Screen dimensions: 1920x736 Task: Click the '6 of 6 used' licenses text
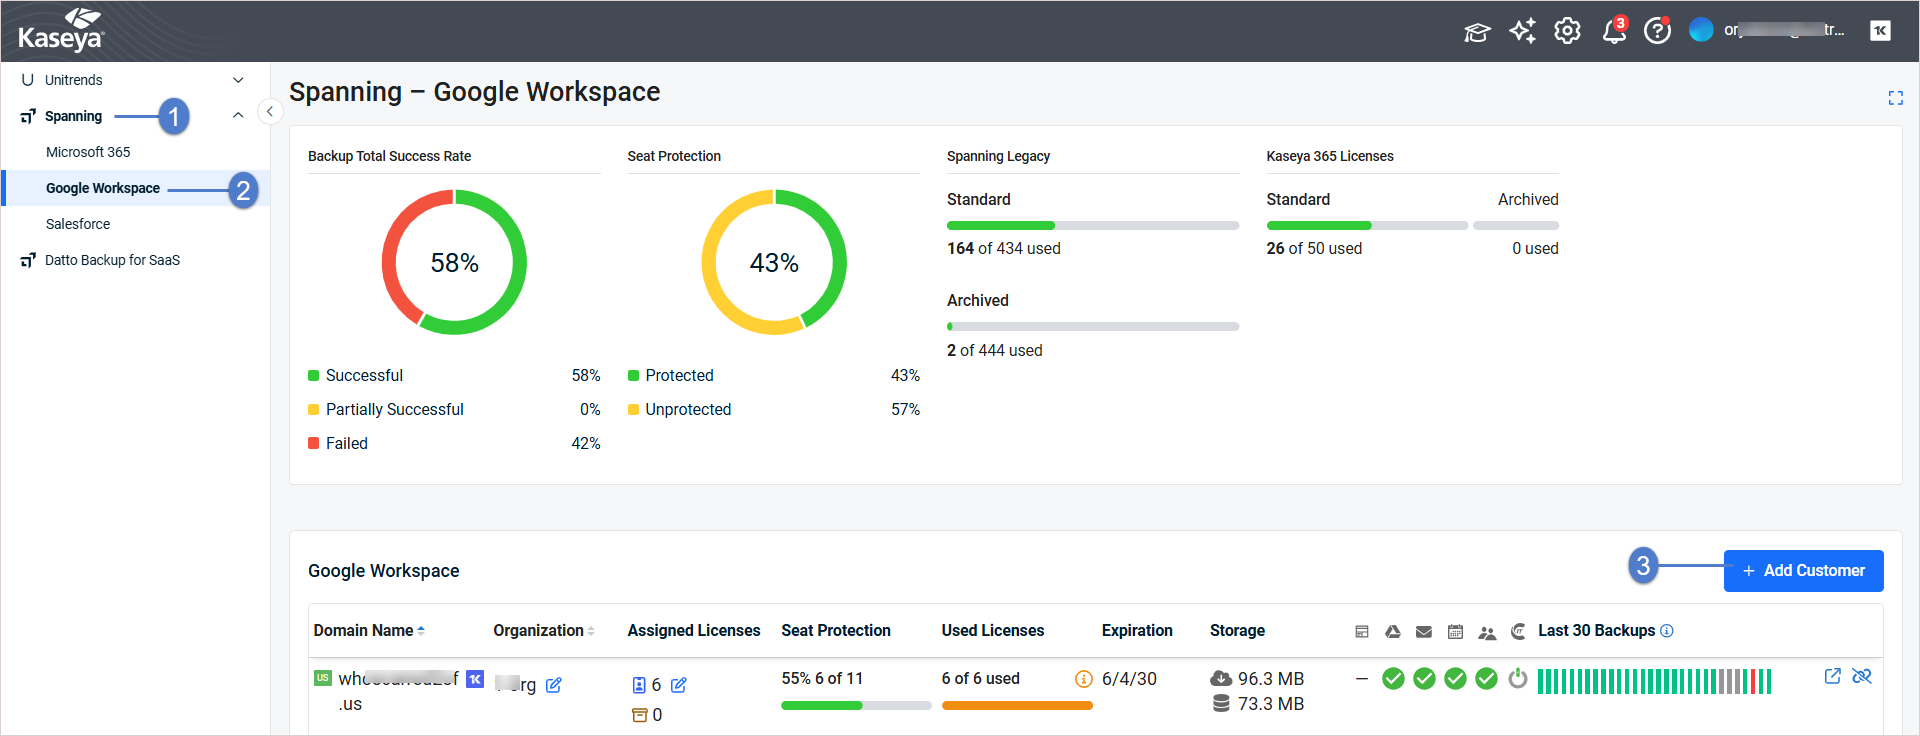(981, 679)
